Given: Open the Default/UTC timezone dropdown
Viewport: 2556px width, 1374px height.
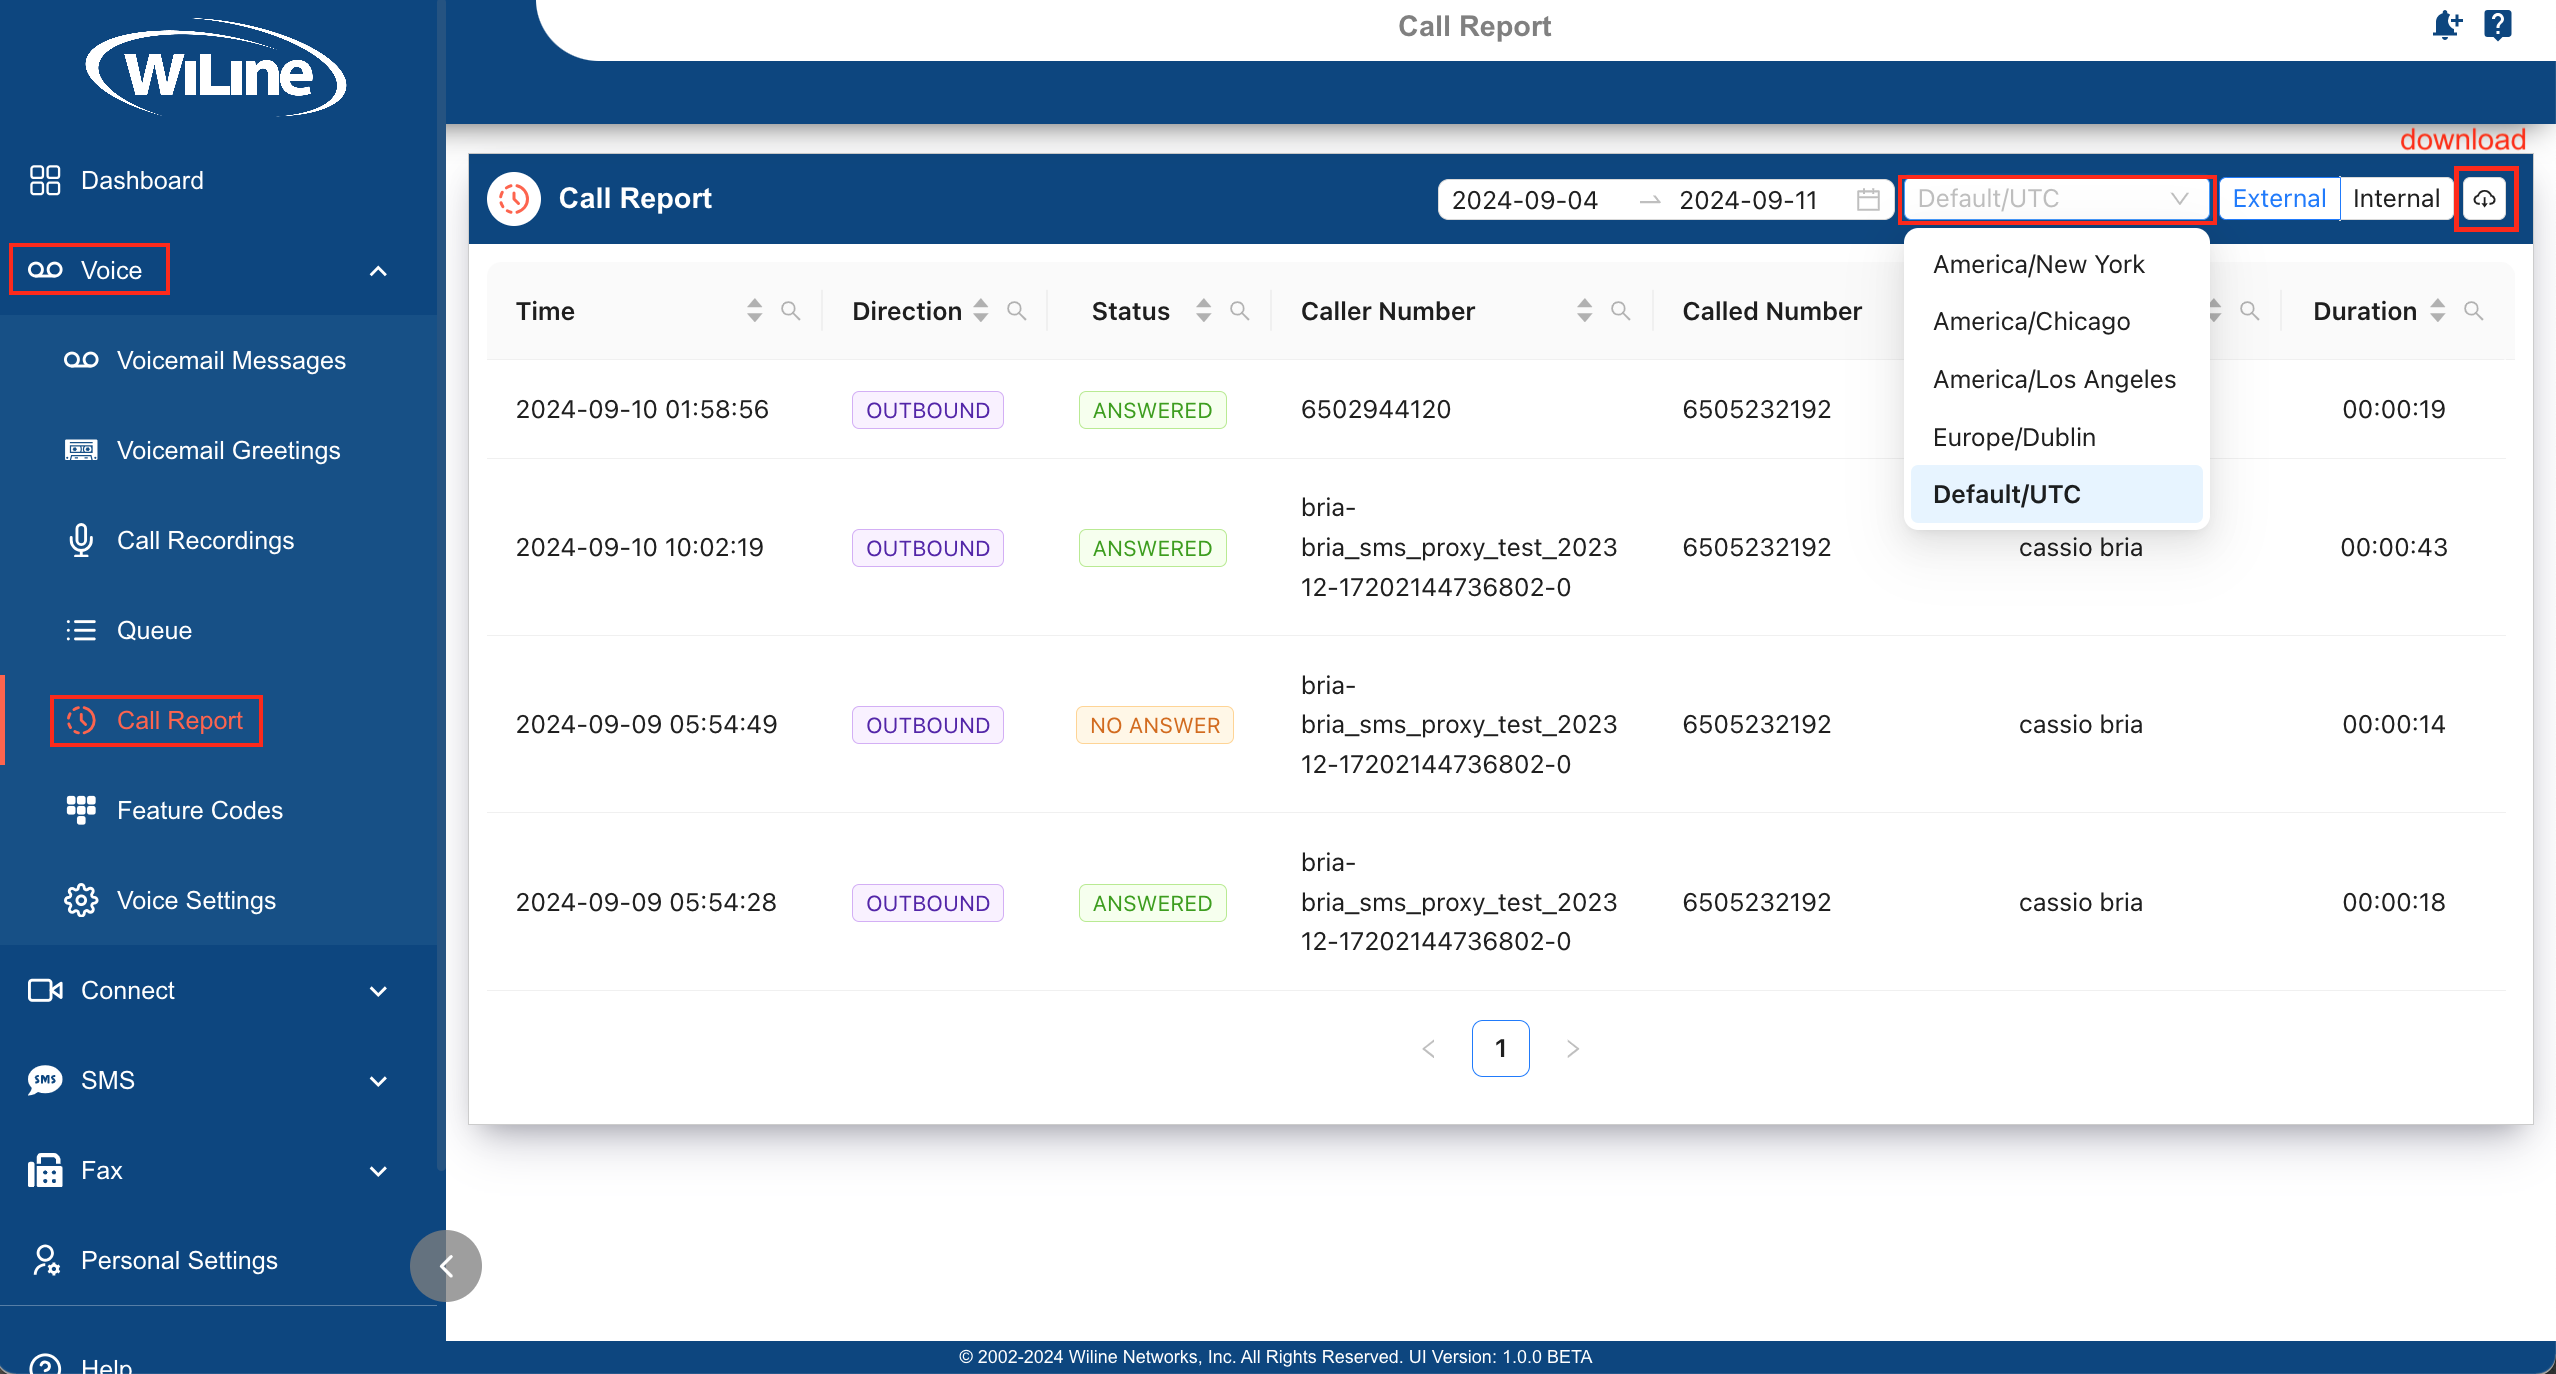Looking at the screenshot, I should coord(2056,199).
